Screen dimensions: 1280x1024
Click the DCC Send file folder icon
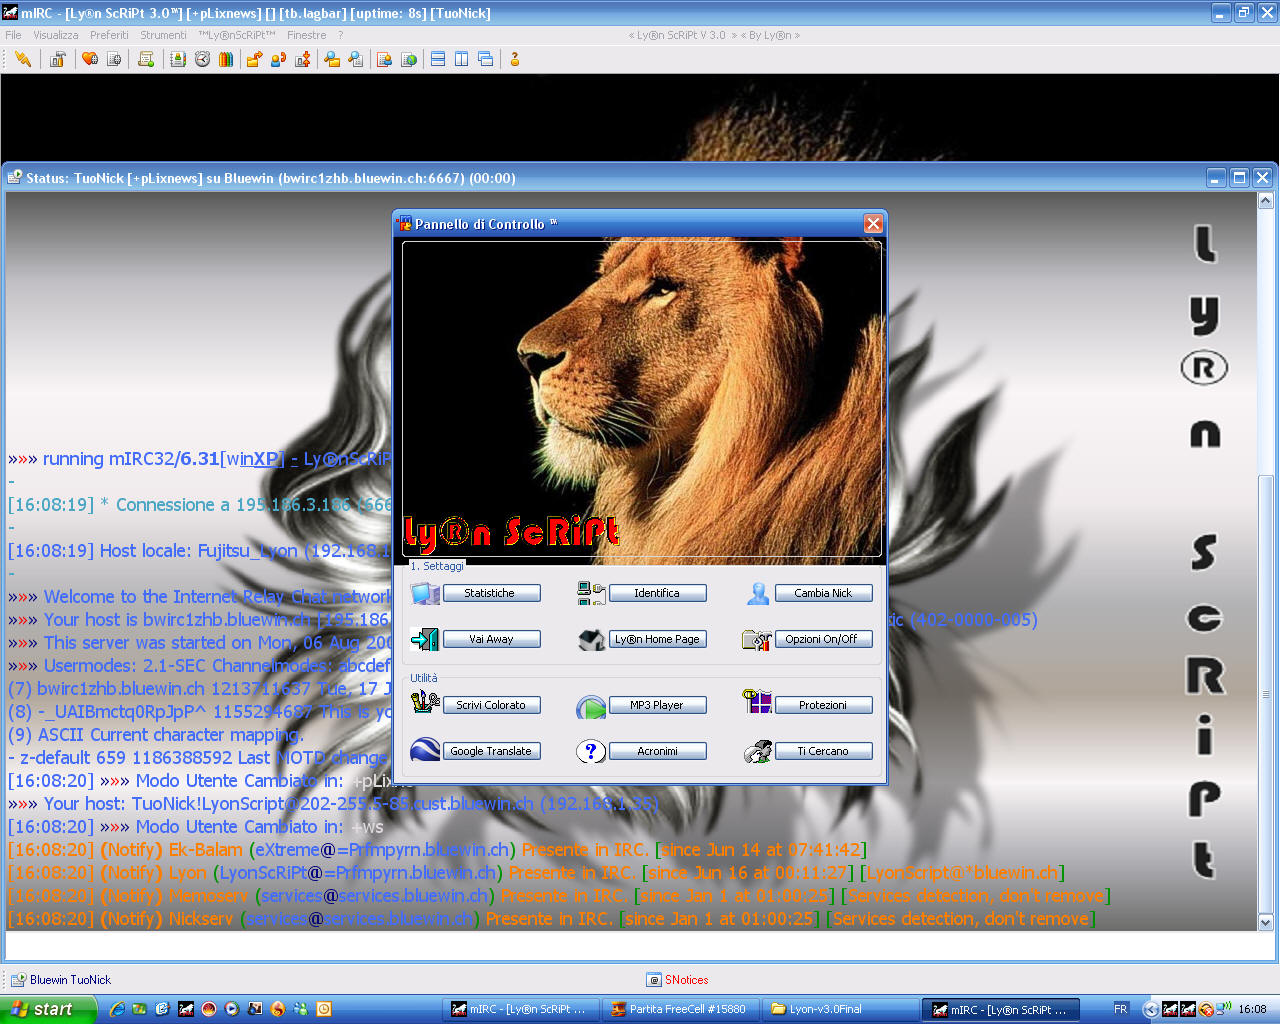pyautogui.click(x=254, y=59)
